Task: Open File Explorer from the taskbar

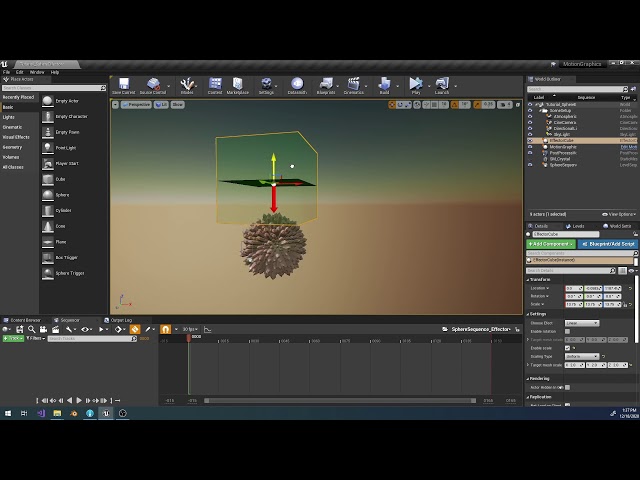Action: pyautogui.click(x=57, y=413)
